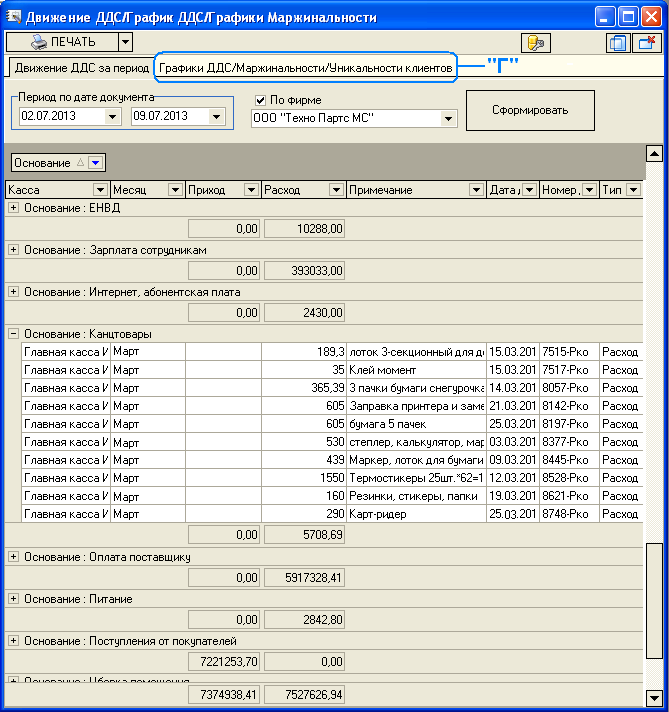Click the Сформировать button
The width and height of the screenshot is (669, 712).
point(530,110)
